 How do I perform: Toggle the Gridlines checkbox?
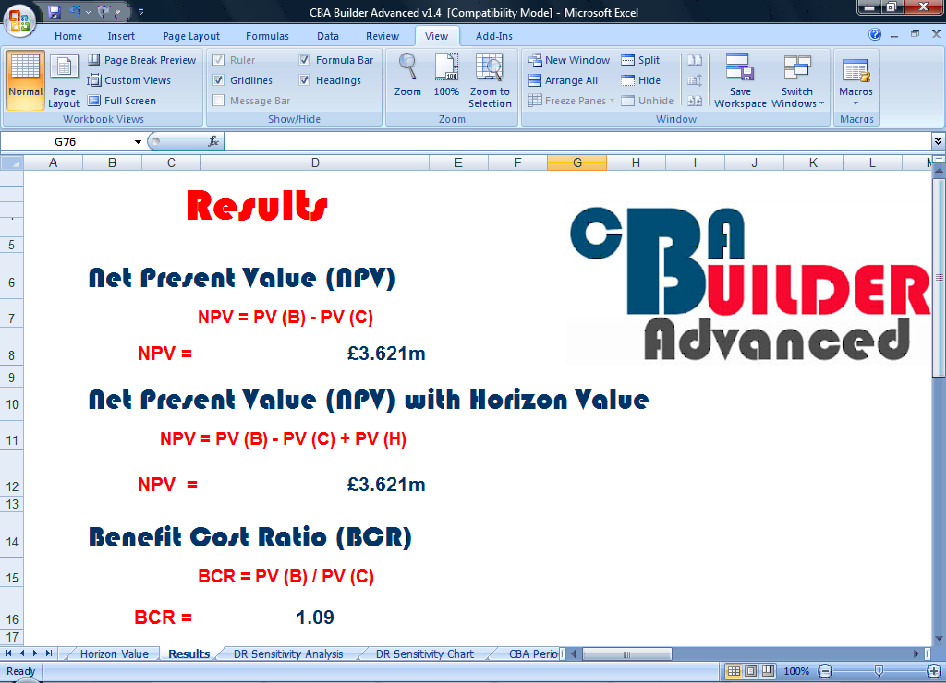[219, 80]
